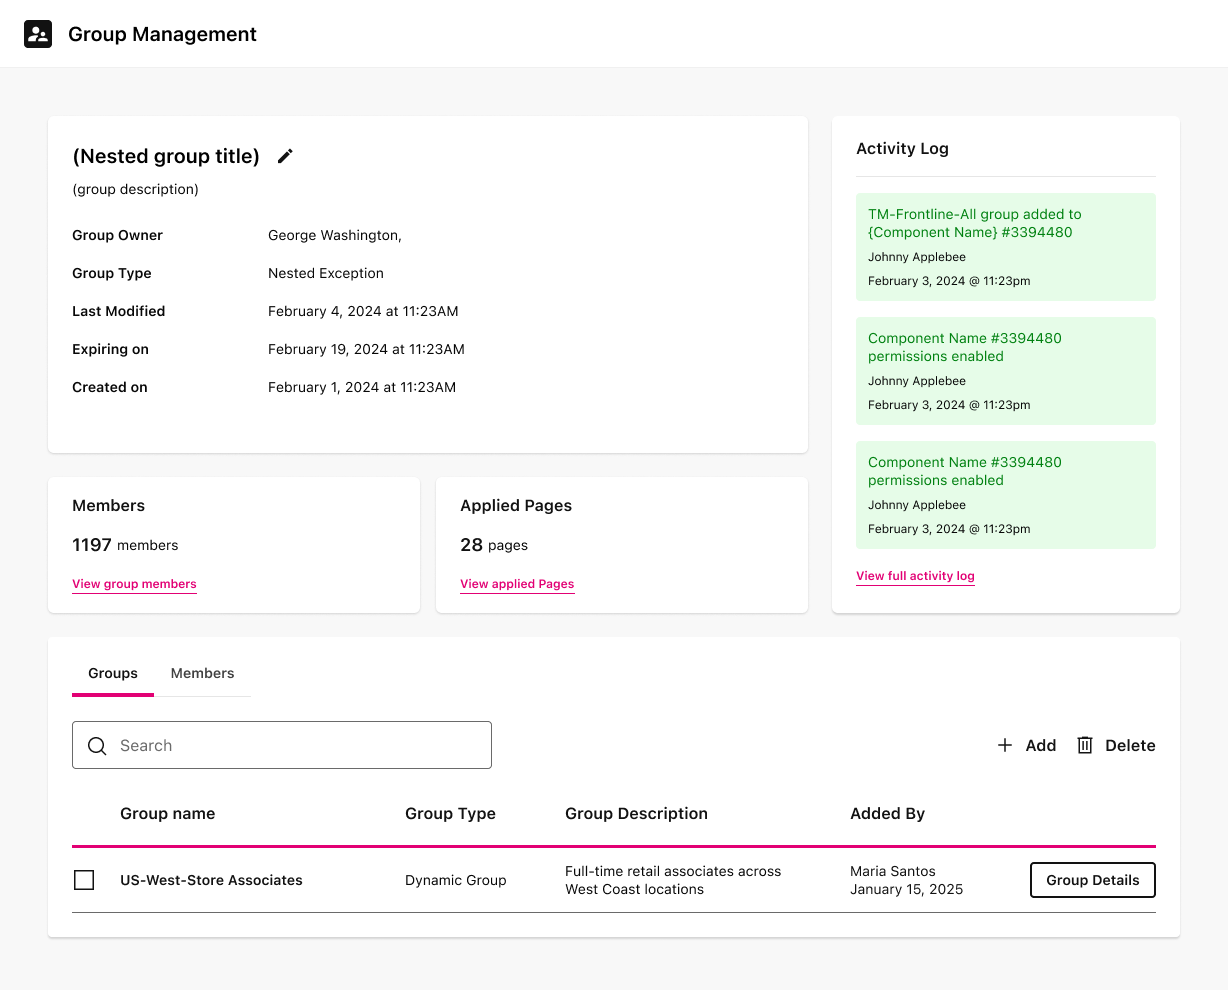Image resolution: width=1228 pixels, height=990 pixels.
Task: Click the Applied Pages card heading
Action: 516,506
